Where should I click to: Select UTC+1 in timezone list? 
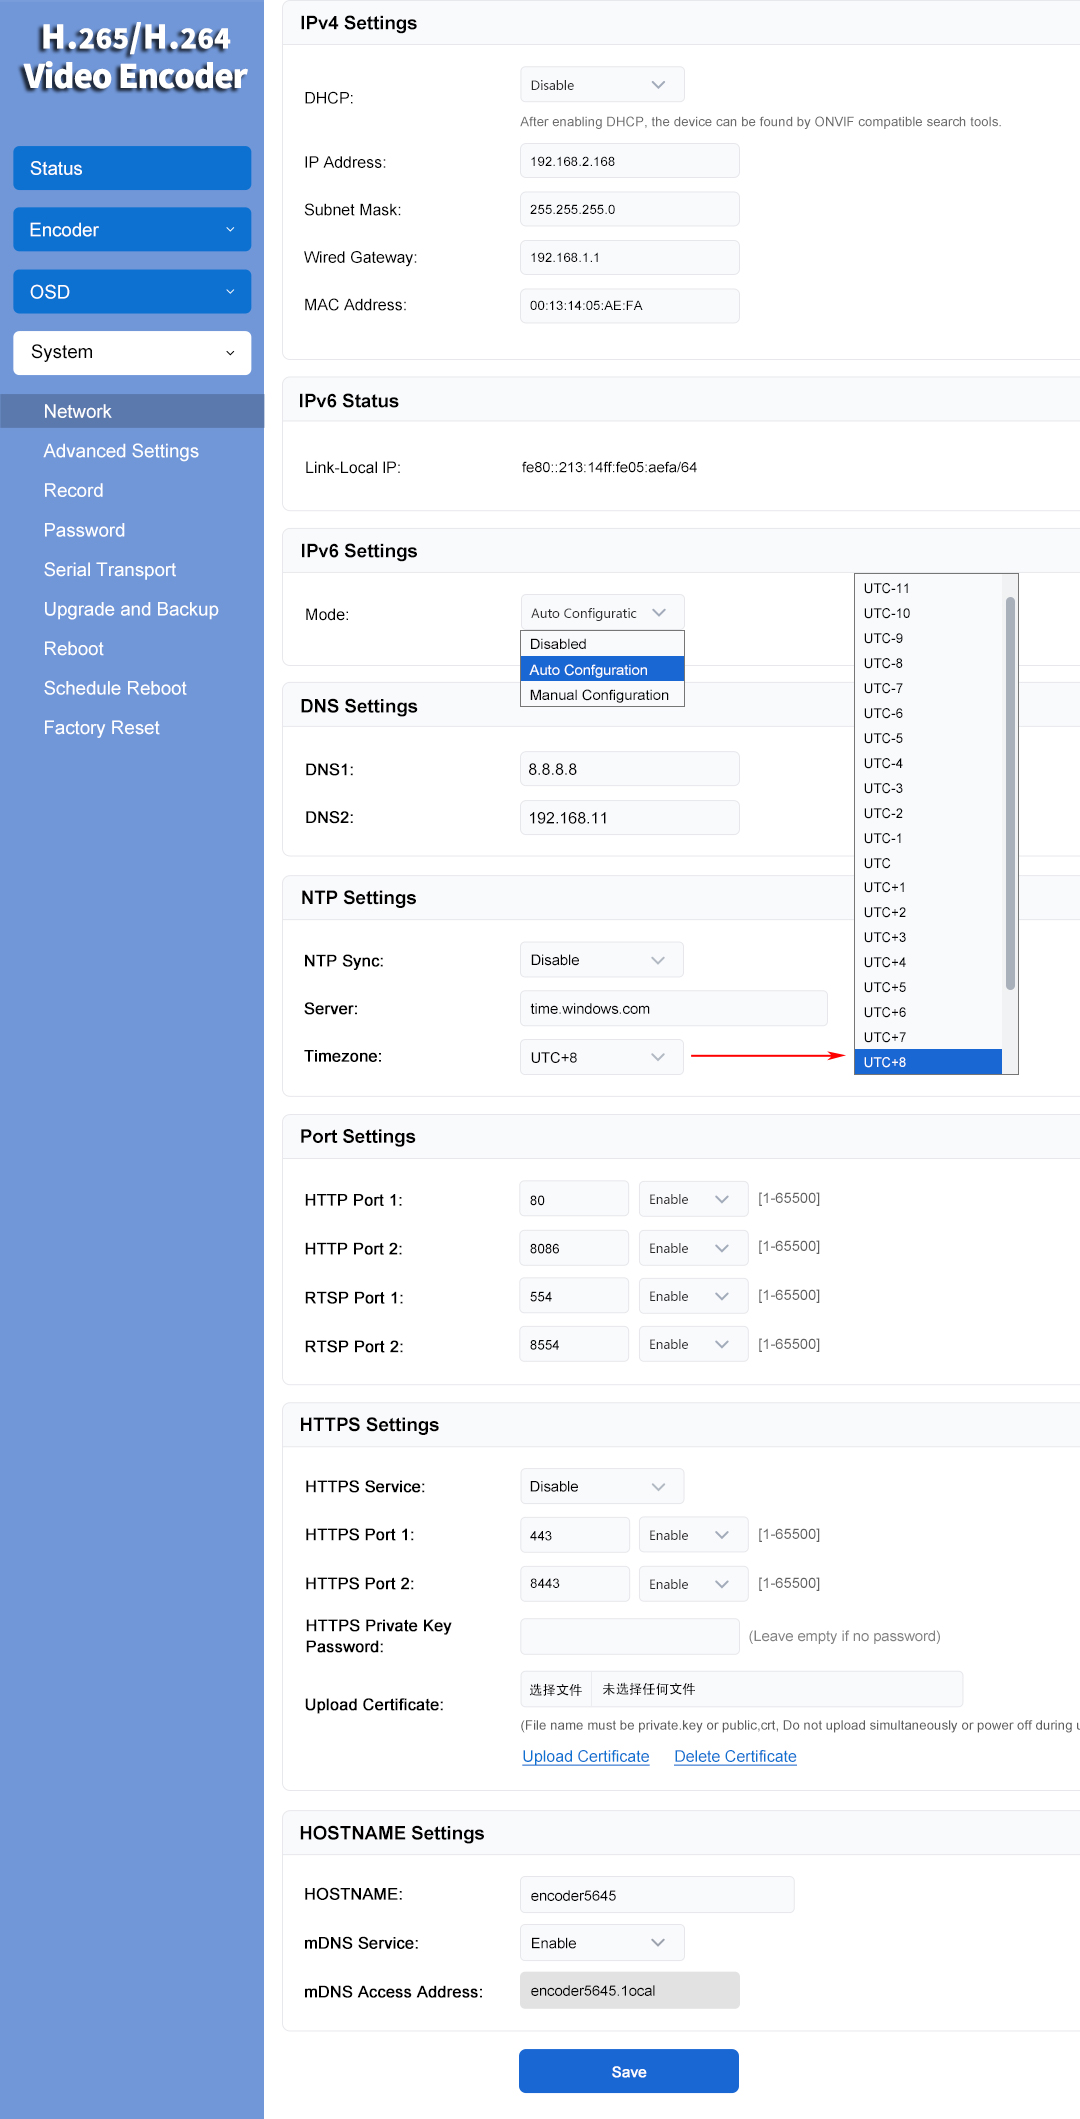928,887
